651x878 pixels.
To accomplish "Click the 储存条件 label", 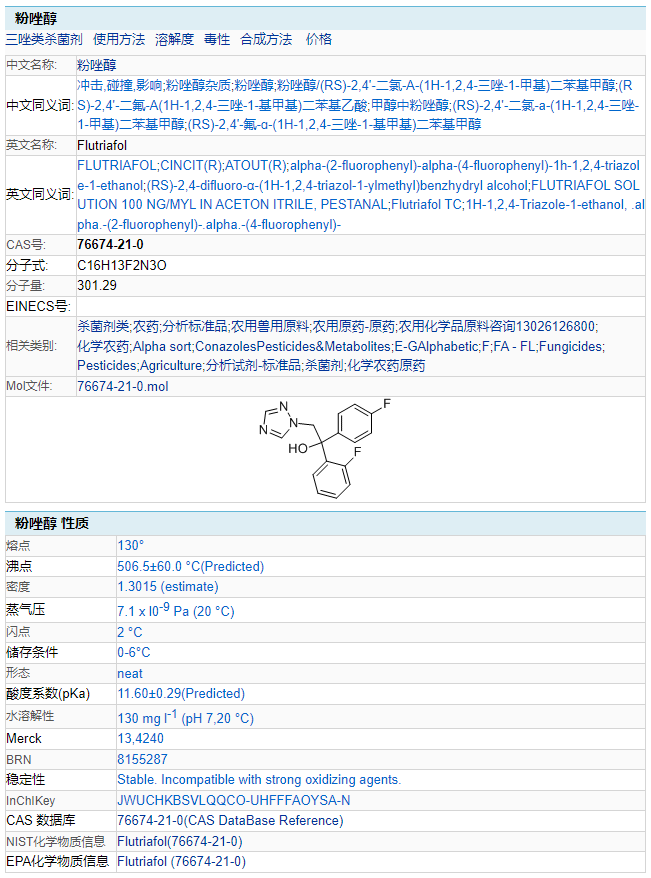I will click(32, 653).
